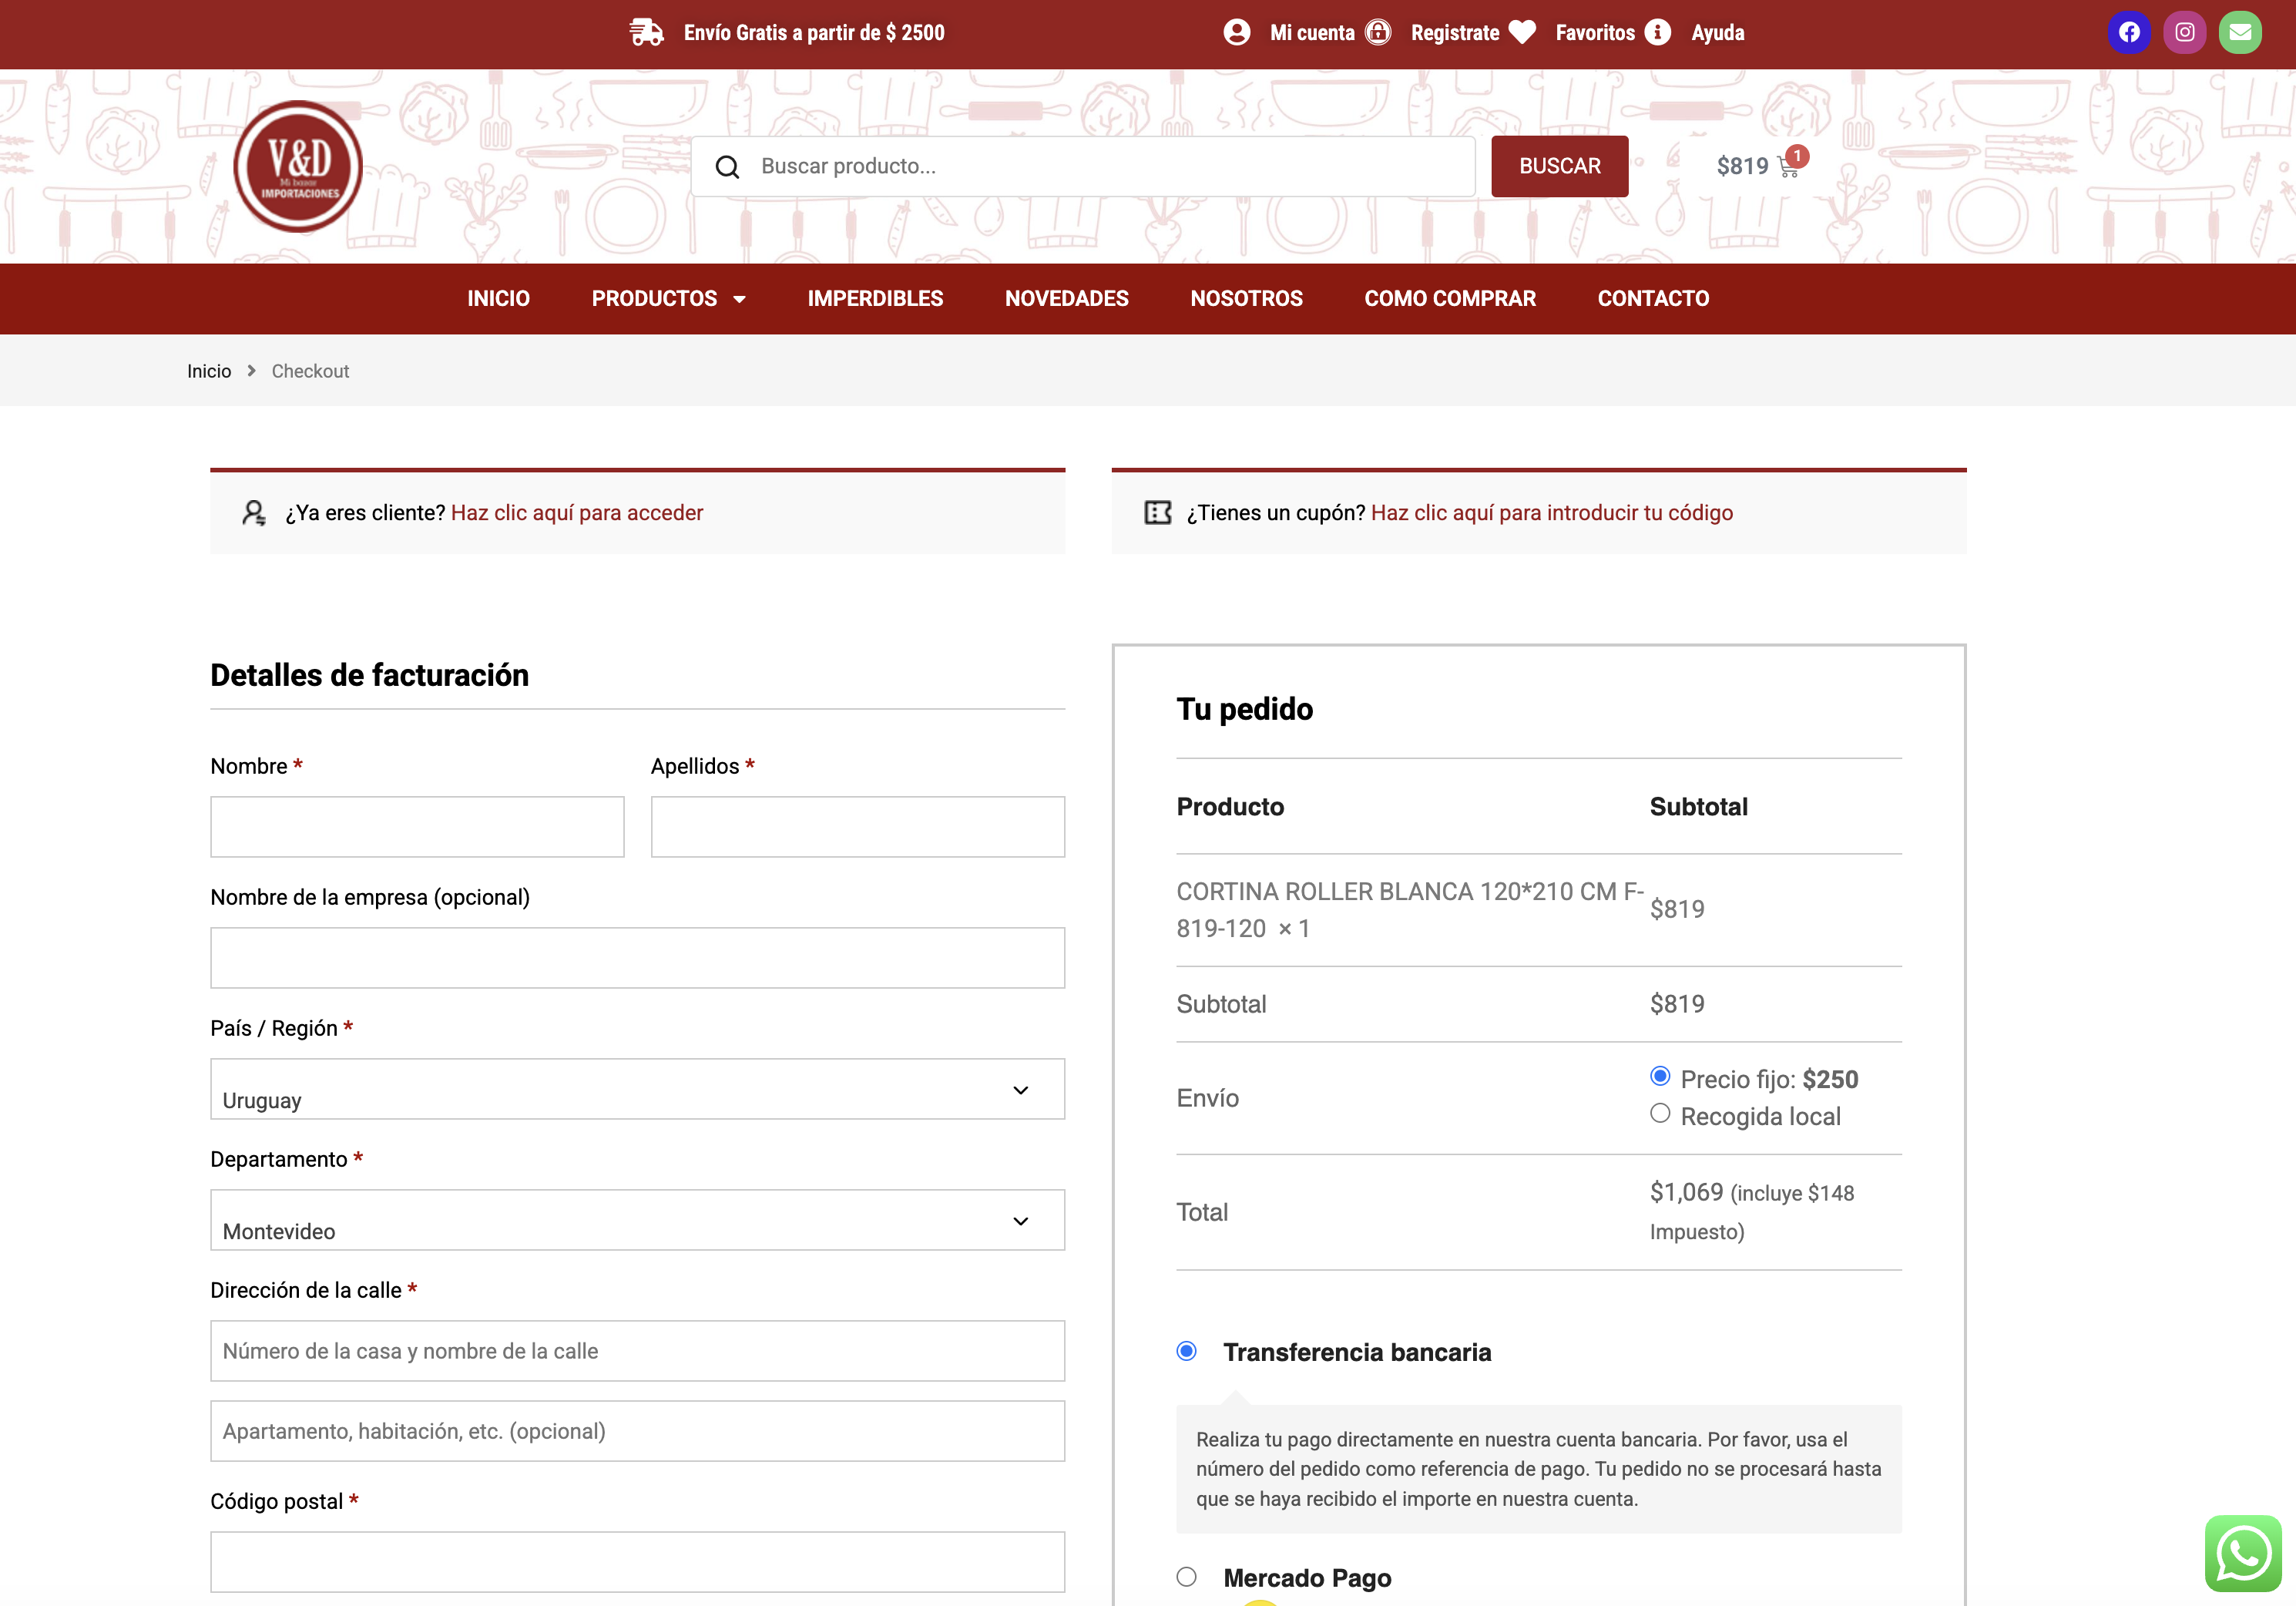Click the V&D Importaciones logo
This screenshot has height=1606, width=2296.
(x=298, y=166)
